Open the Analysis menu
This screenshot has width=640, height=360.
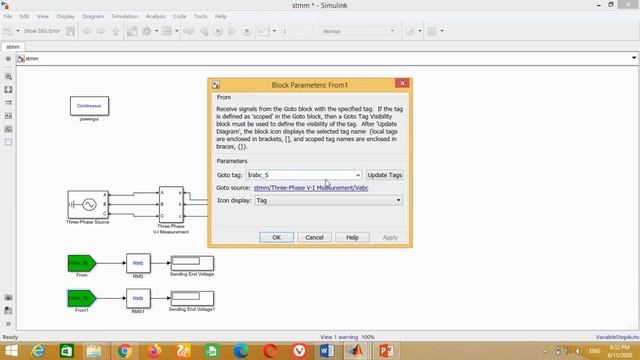pos(156,16)
